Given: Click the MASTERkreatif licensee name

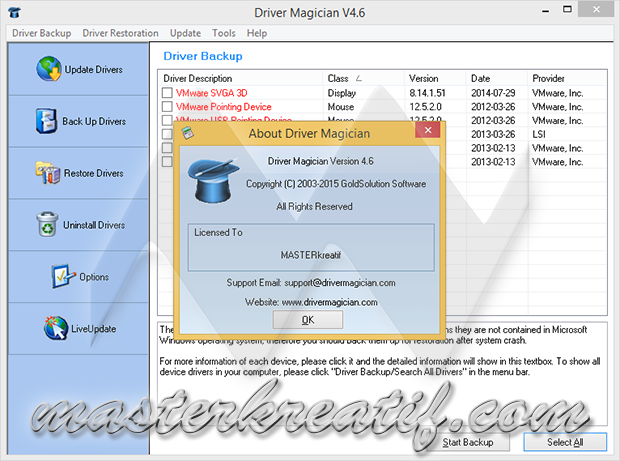Looking at the screenshot, I should pyautogui.click(x=311, y=255).
